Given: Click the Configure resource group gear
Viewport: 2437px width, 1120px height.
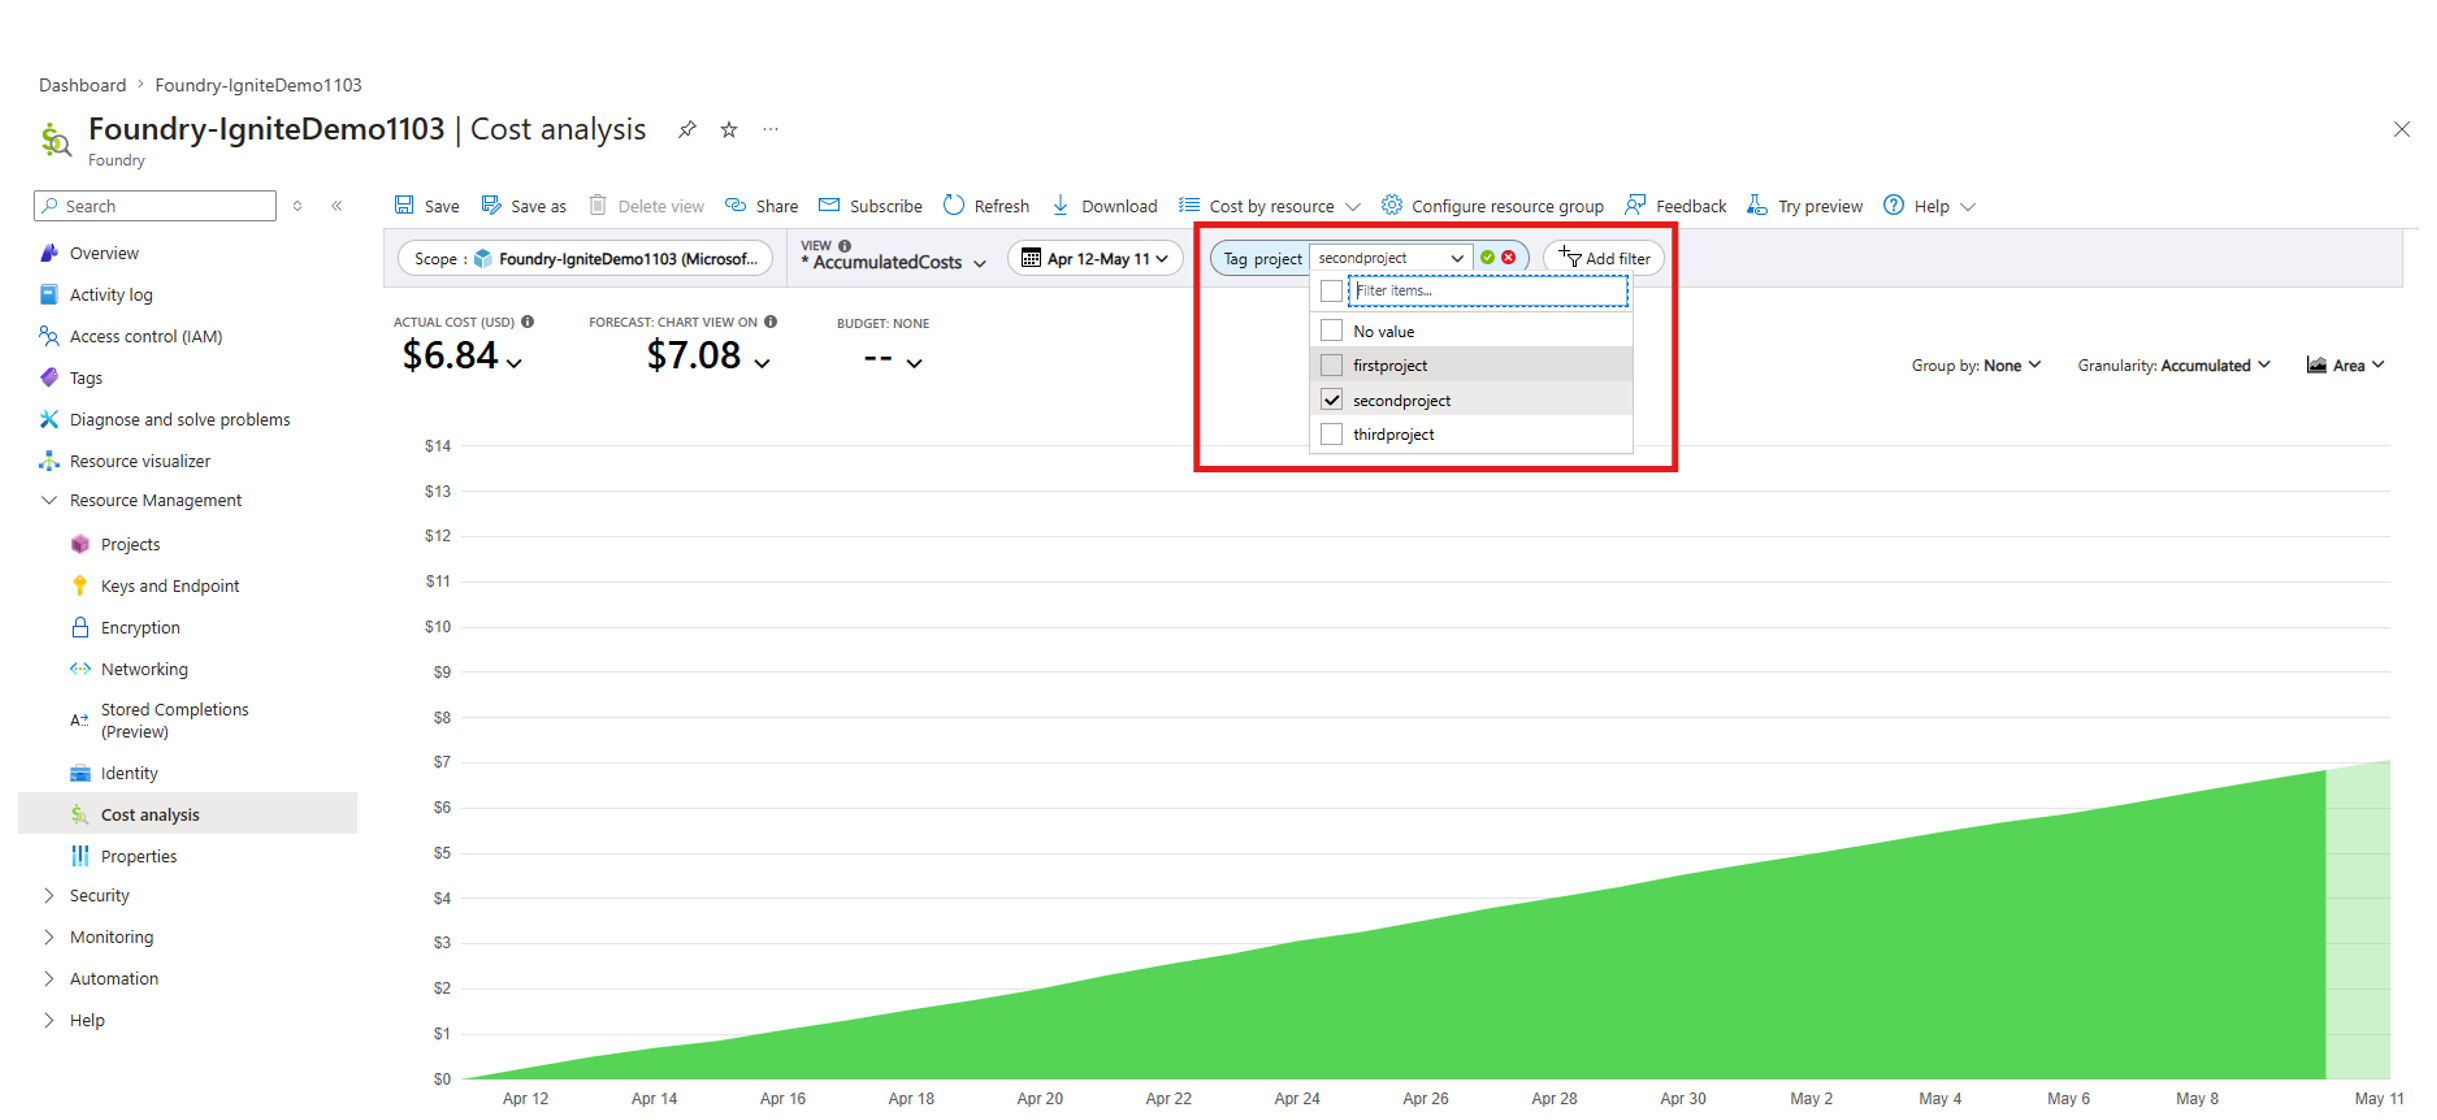Looking at the screenshot, I should [x=1391, y=205].
